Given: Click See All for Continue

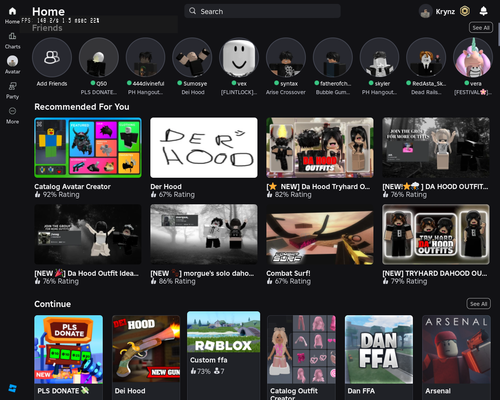Looking at the screenshot, I should (478, 304).
